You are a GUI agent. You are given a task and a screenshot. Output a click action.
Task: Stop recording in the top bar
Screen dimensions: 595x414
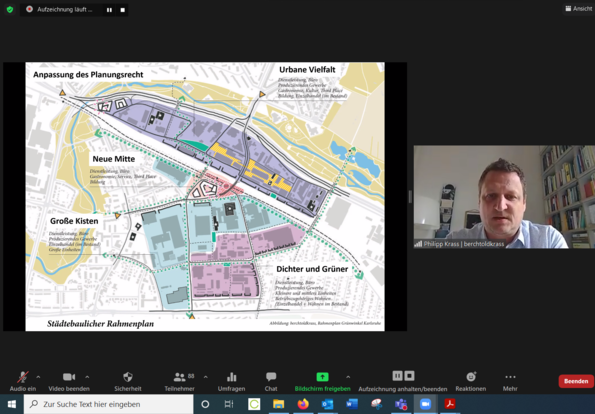tap(123, 10)
